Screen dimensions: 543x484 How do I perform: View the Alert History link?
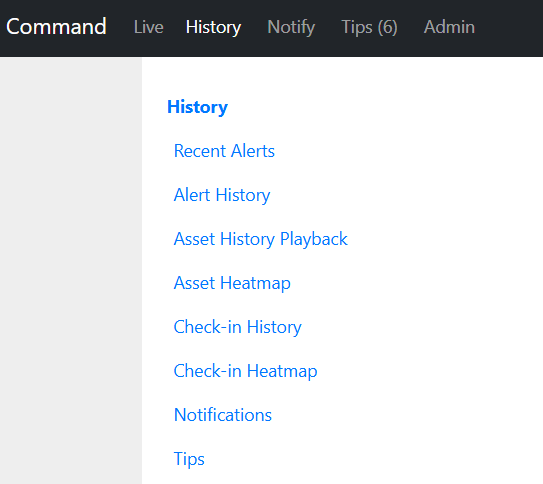coord(222,195)
